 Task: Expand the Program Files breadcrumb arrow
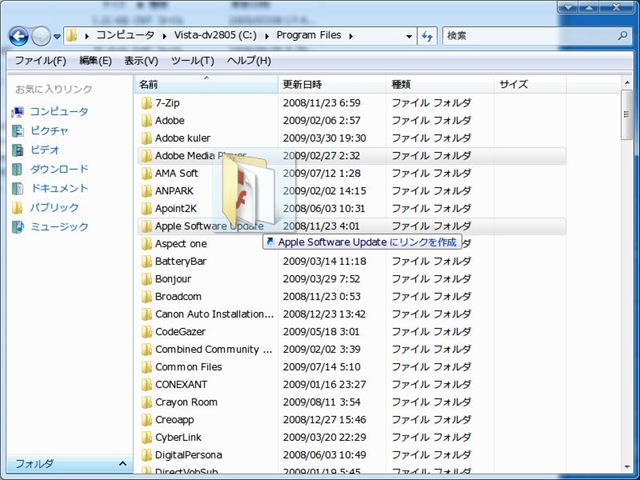click(x=351, y=36)
